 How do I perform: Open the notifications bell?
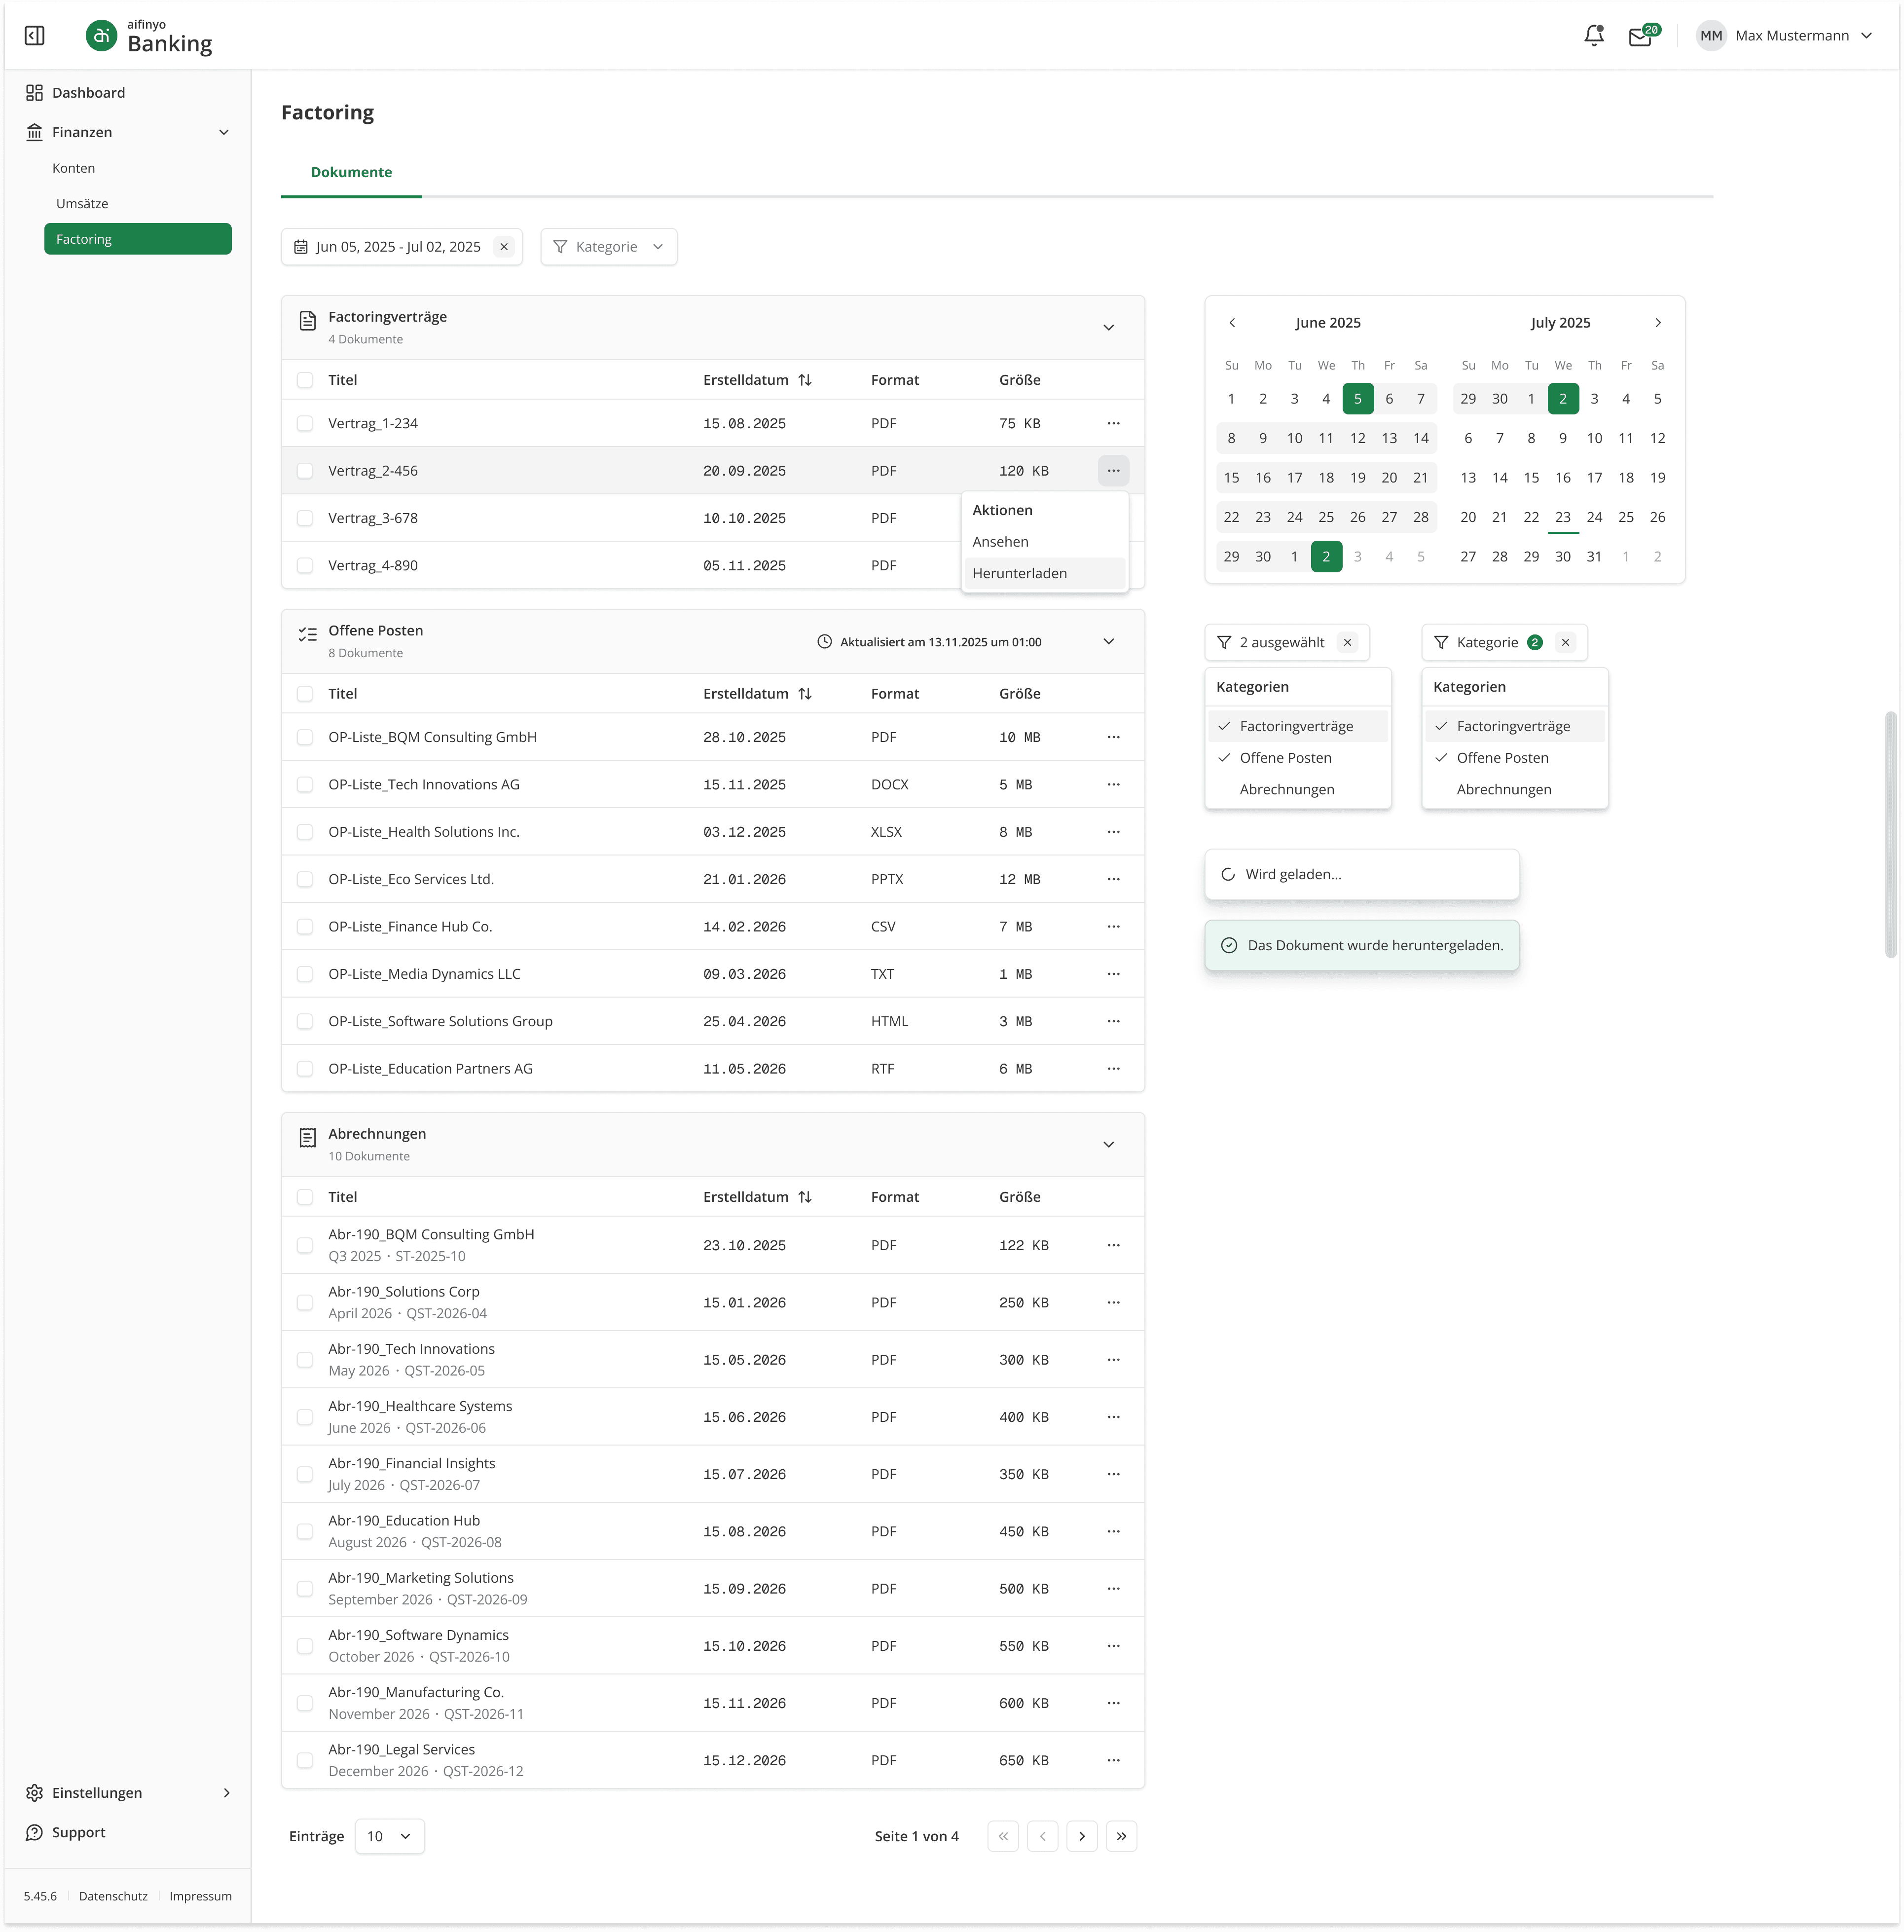tap(1593, 36)
